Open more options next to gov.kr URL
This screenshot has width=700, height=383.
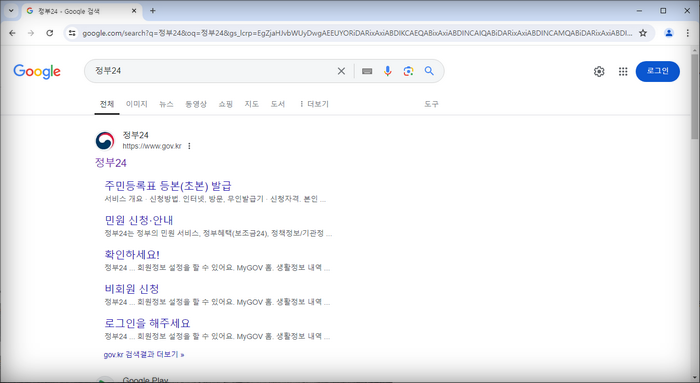coord(189,146)
